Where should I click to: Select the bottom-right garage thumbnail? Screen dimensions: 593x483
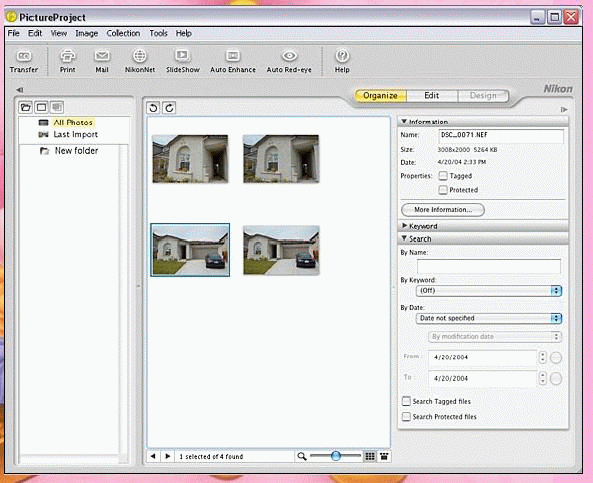pos(281,250)
